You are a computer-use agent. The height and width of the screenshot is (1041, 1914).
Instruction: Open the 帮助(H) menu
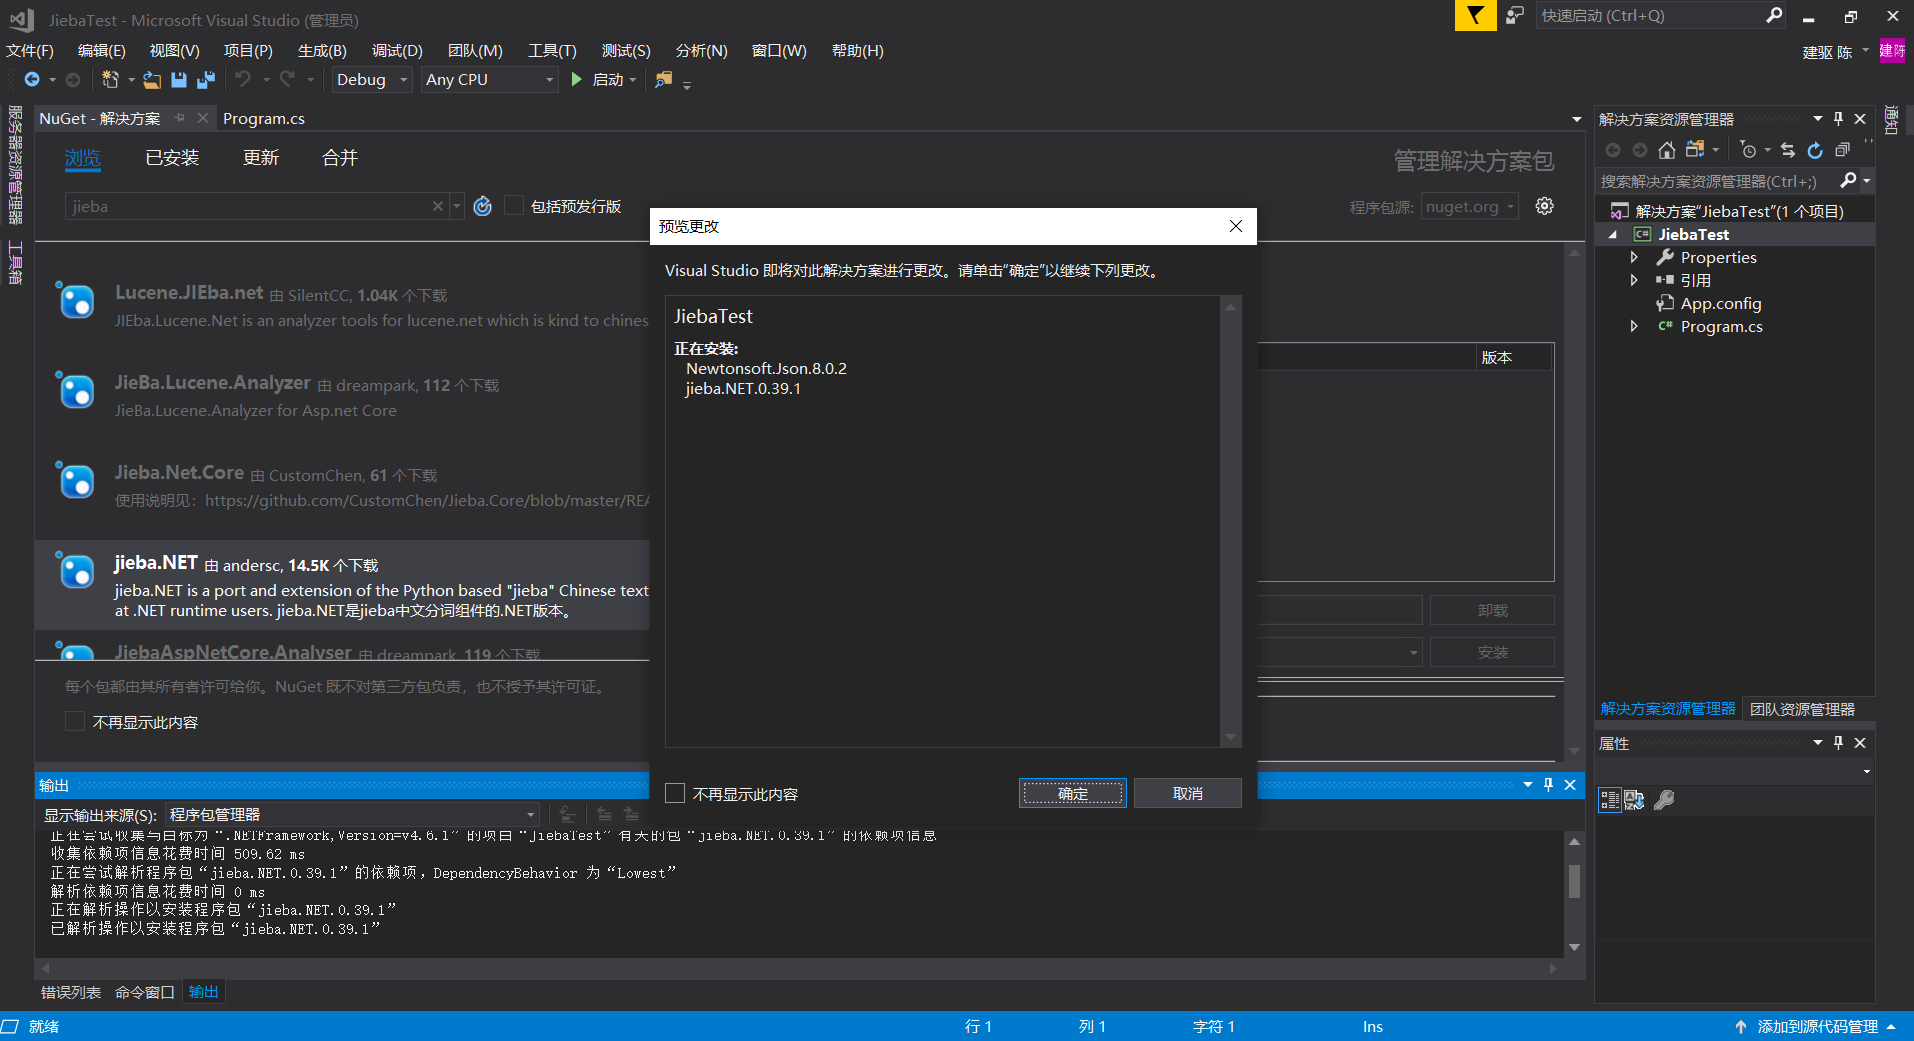tap(857, 50)
